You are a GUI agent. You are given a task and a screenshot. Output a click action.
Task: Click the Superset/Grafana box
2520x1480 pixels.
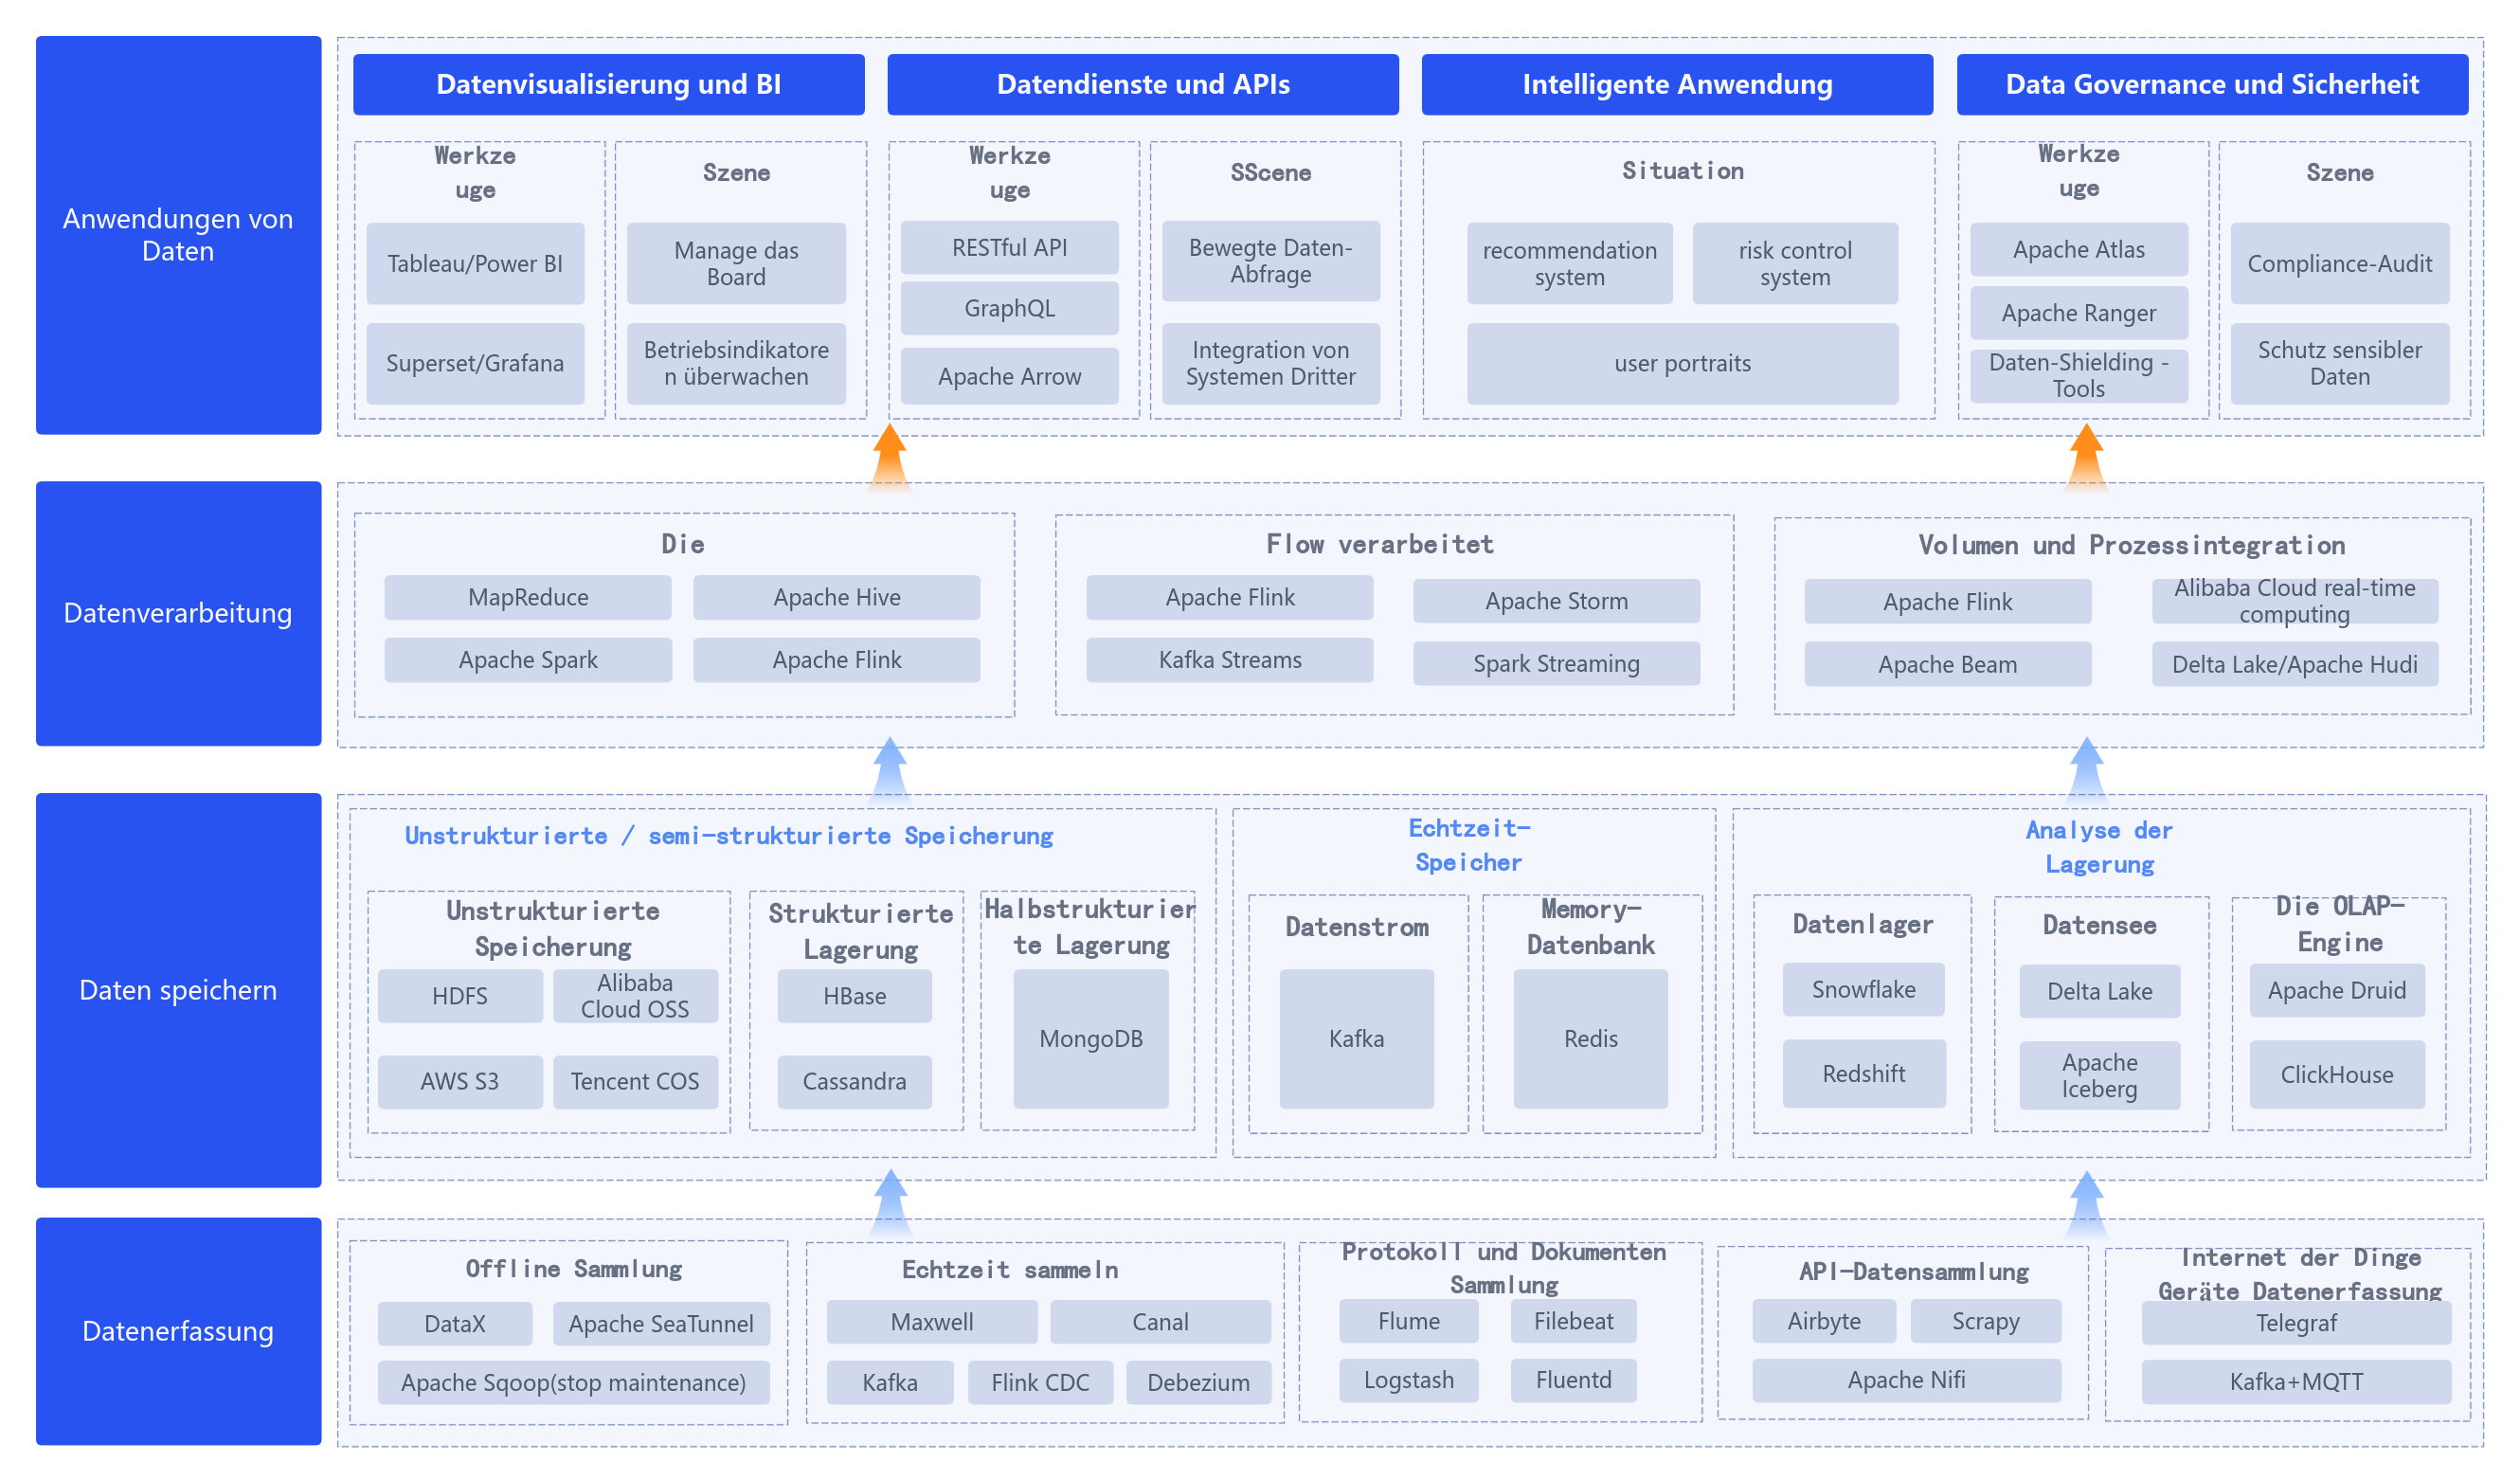(x=475, y=363)
